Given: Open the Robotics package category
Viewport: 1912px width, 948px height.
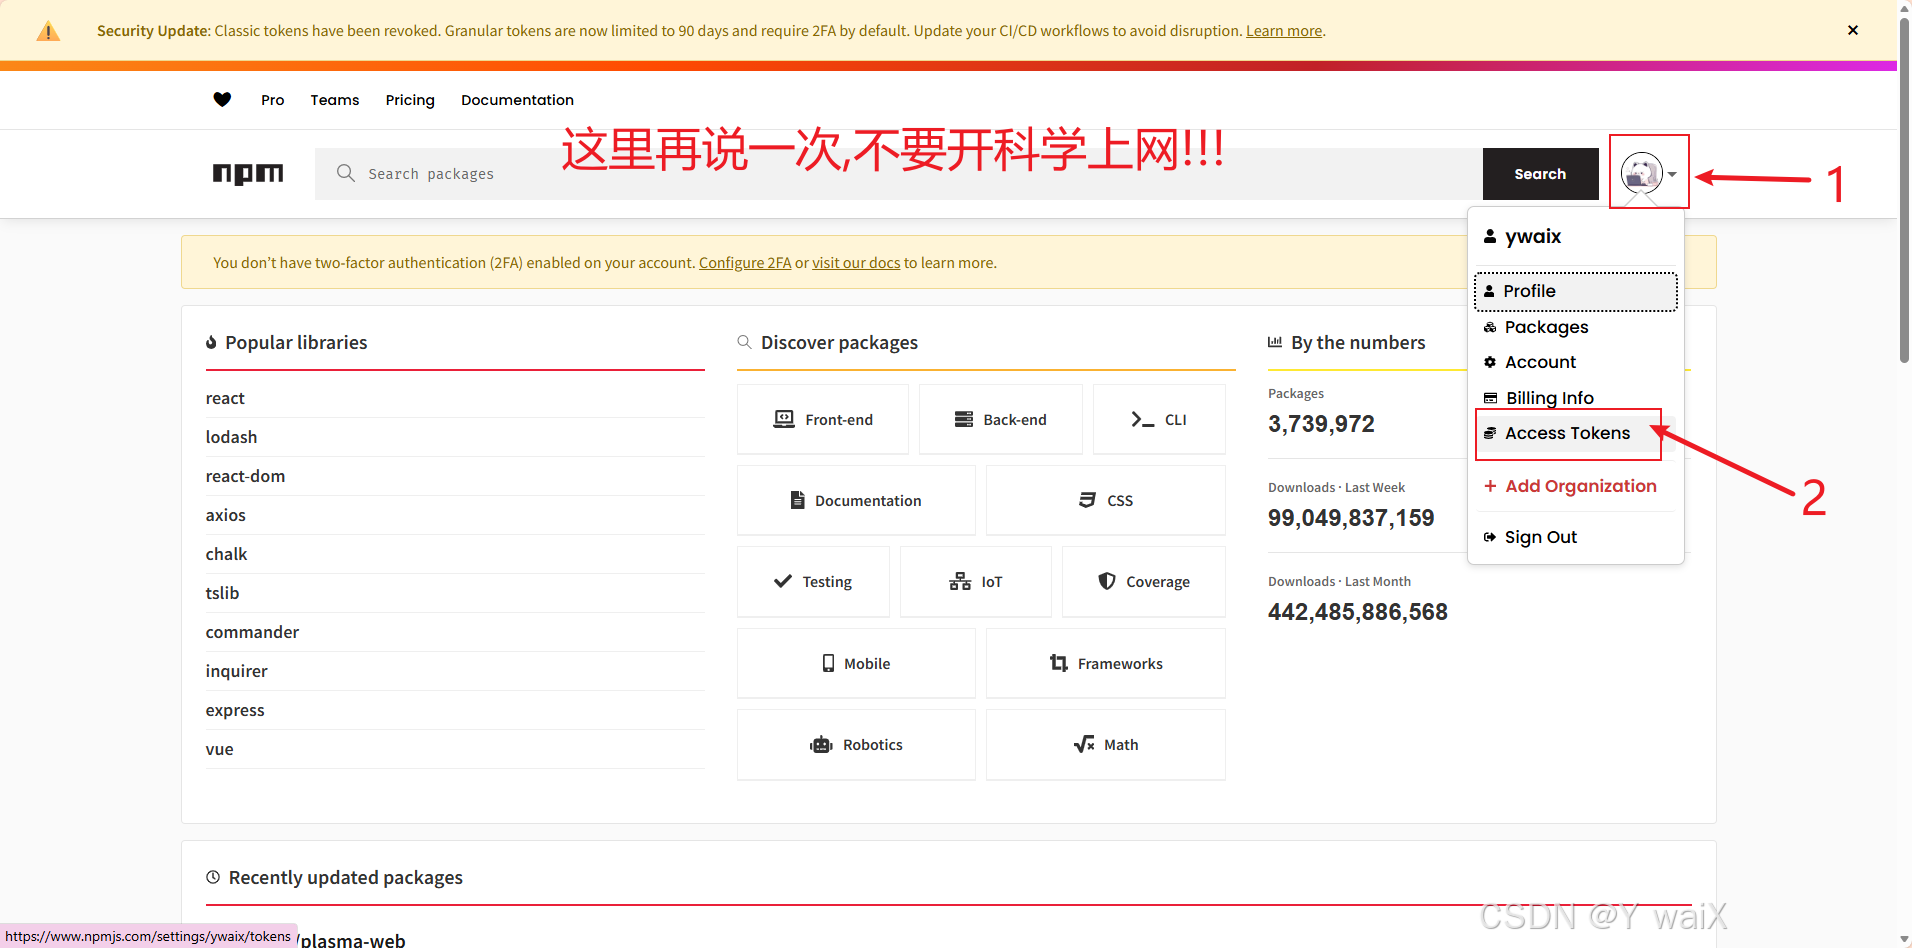Looking at the screenshot, I should coord(856,745).
